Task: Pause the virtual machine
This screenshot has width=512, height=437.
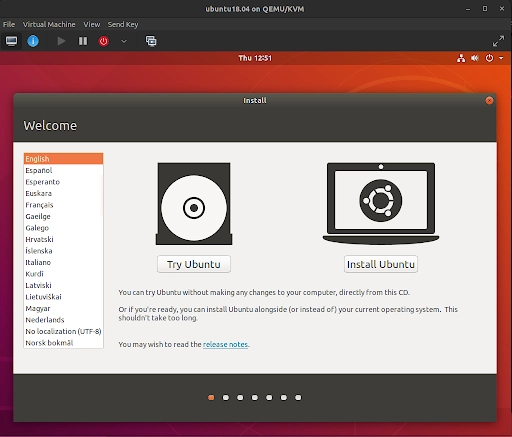Action: coord(83,41)
